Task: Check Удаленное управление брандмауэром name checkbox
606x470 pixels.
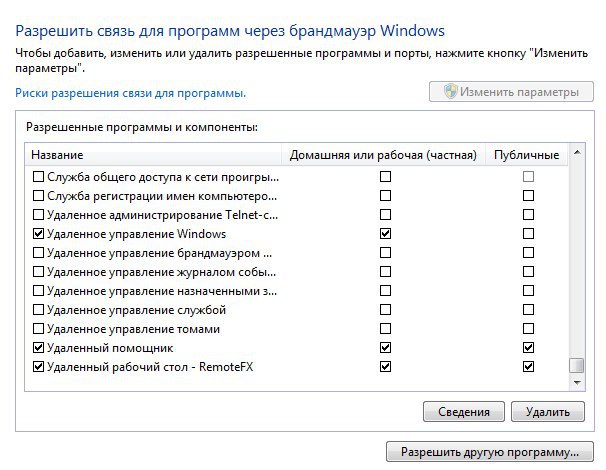Action: (x=38, y=252)
